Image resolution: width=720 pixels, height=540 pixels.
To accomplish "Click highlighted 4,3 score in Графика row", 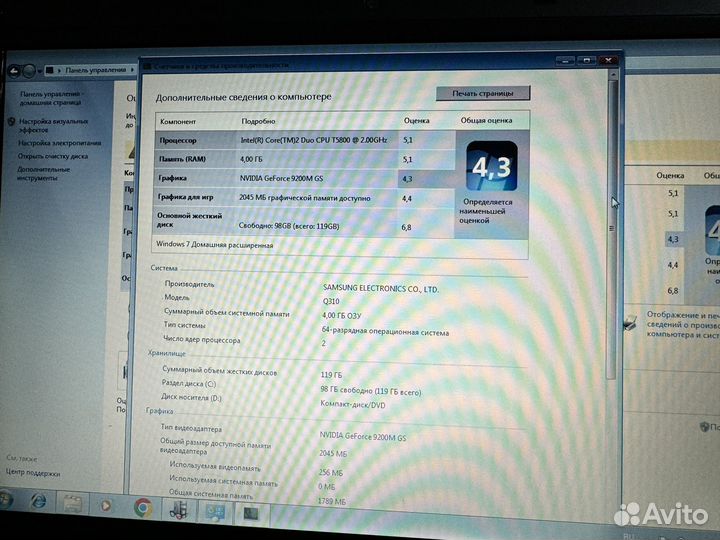I will tap(407, 179).
